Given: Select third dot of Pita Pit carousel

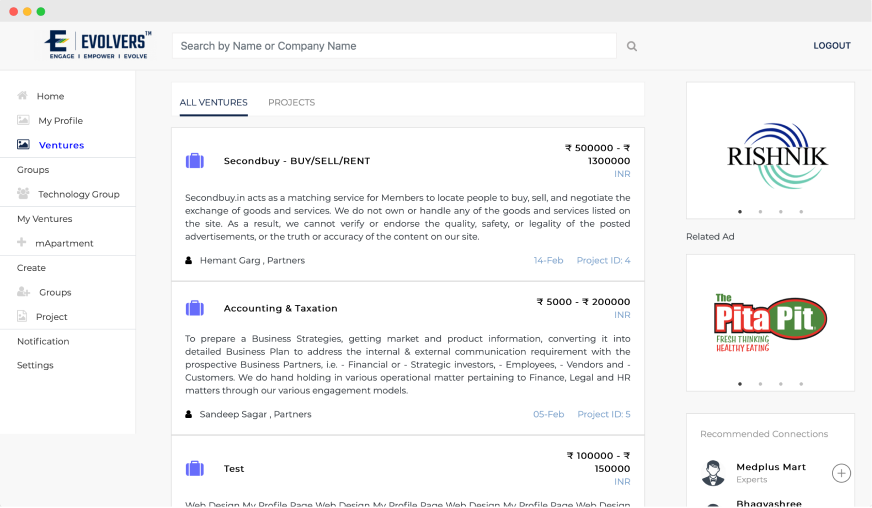Looking at the screenshot, I should (x=781, y=384).
